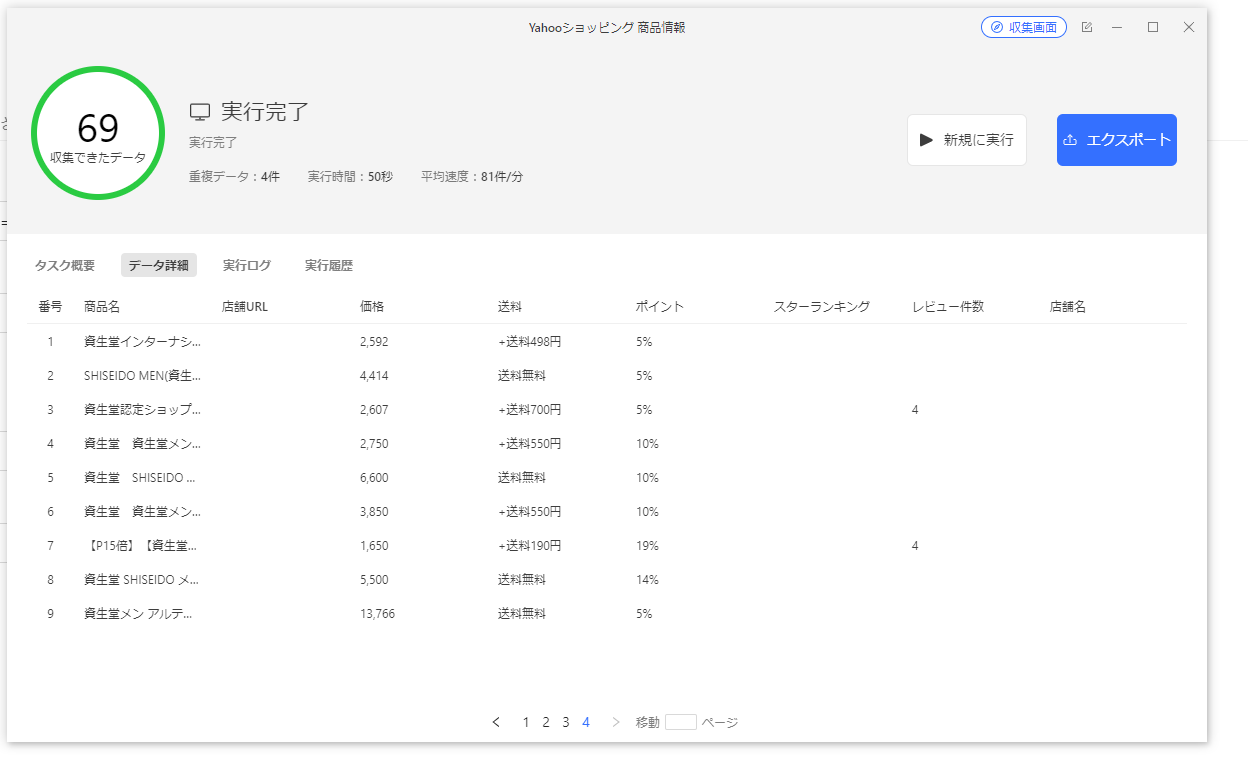Click the 69 collected data progress circle
Viewport: 1248px width, 768px height.
pyautogui.click(x=98, y=133)
